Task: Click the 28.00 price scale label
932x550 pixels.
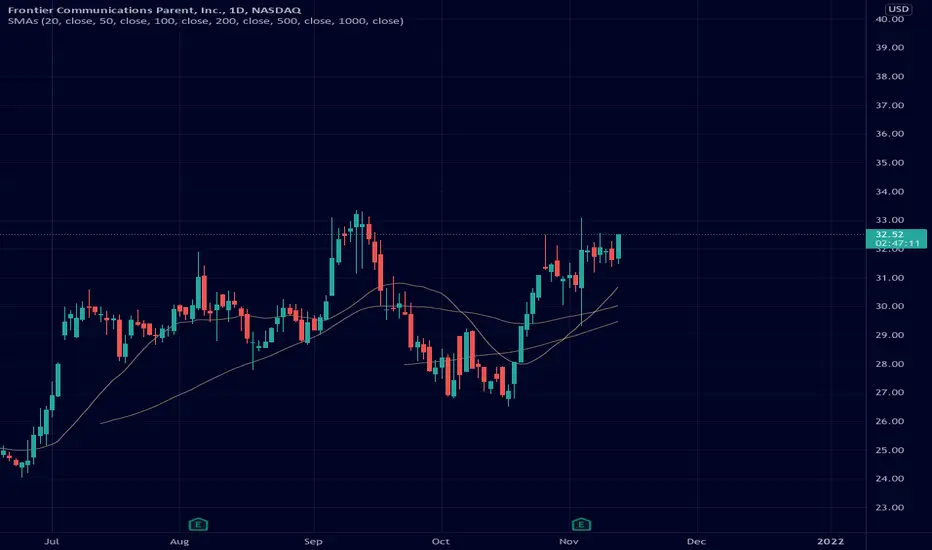Action: (x=890, y=364)
